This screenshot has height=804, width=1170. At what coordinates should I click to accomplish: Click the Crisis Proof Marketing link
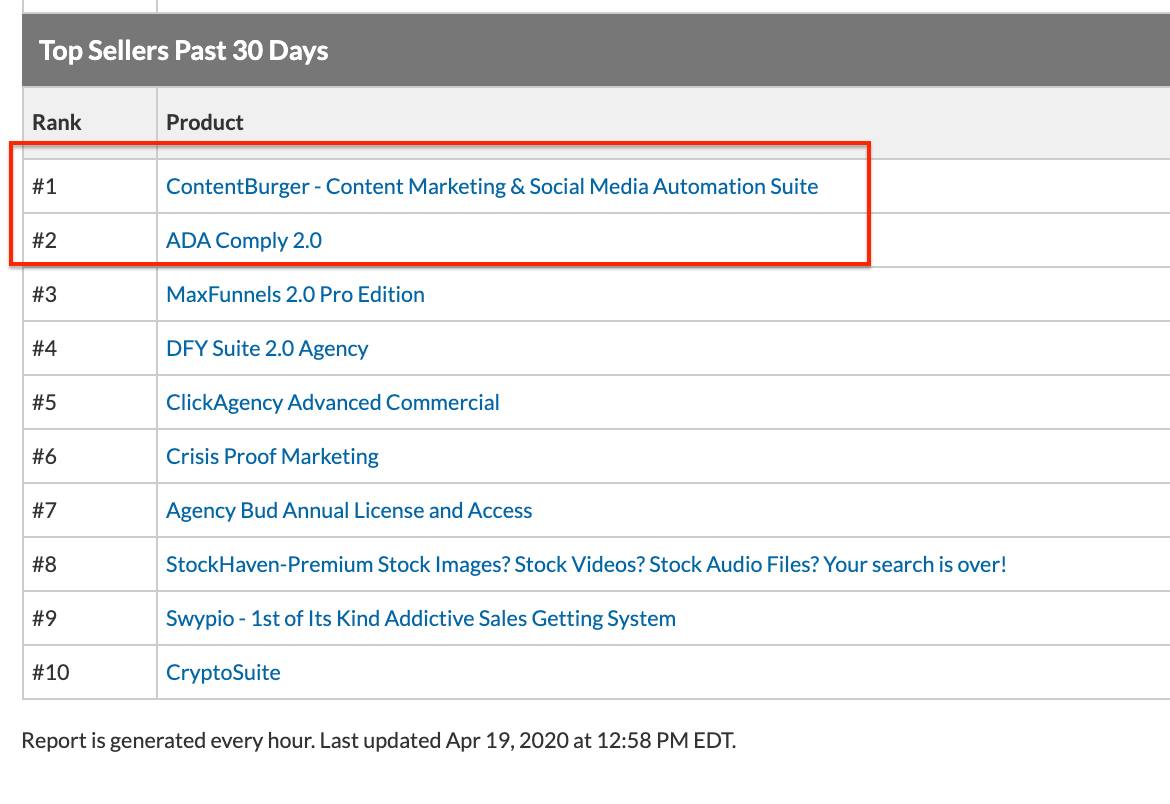pos(272,456)
